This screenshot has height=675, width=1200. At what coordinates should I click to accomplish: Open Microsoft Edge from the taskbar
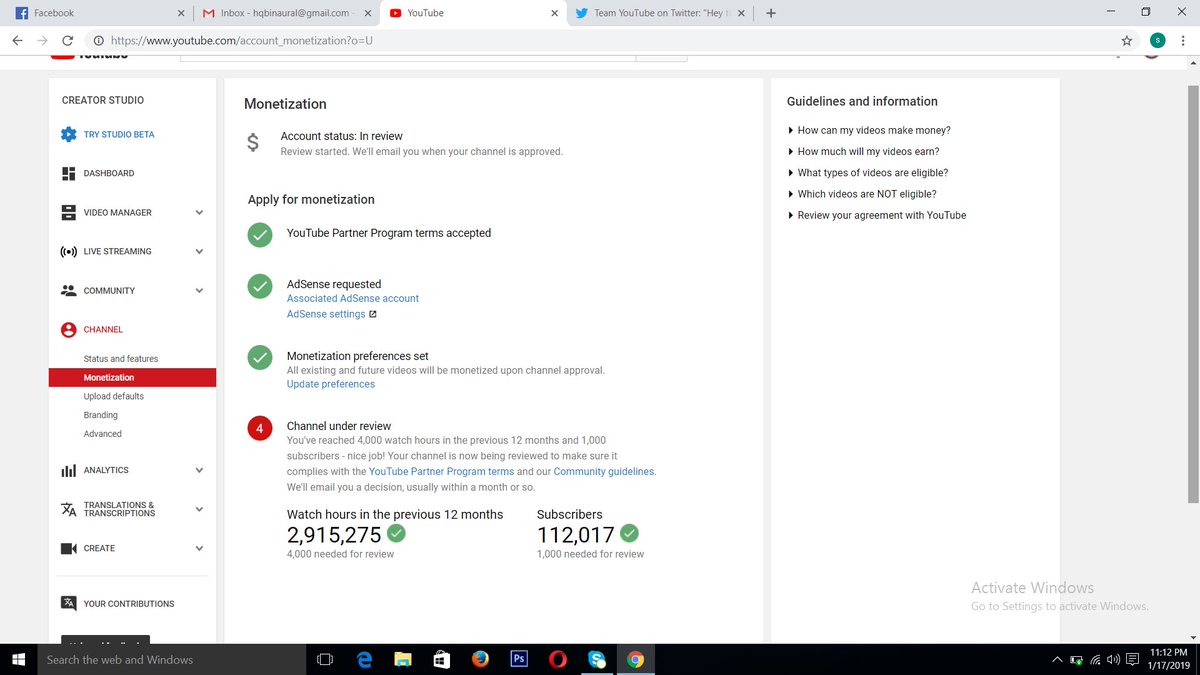[365, 659]
